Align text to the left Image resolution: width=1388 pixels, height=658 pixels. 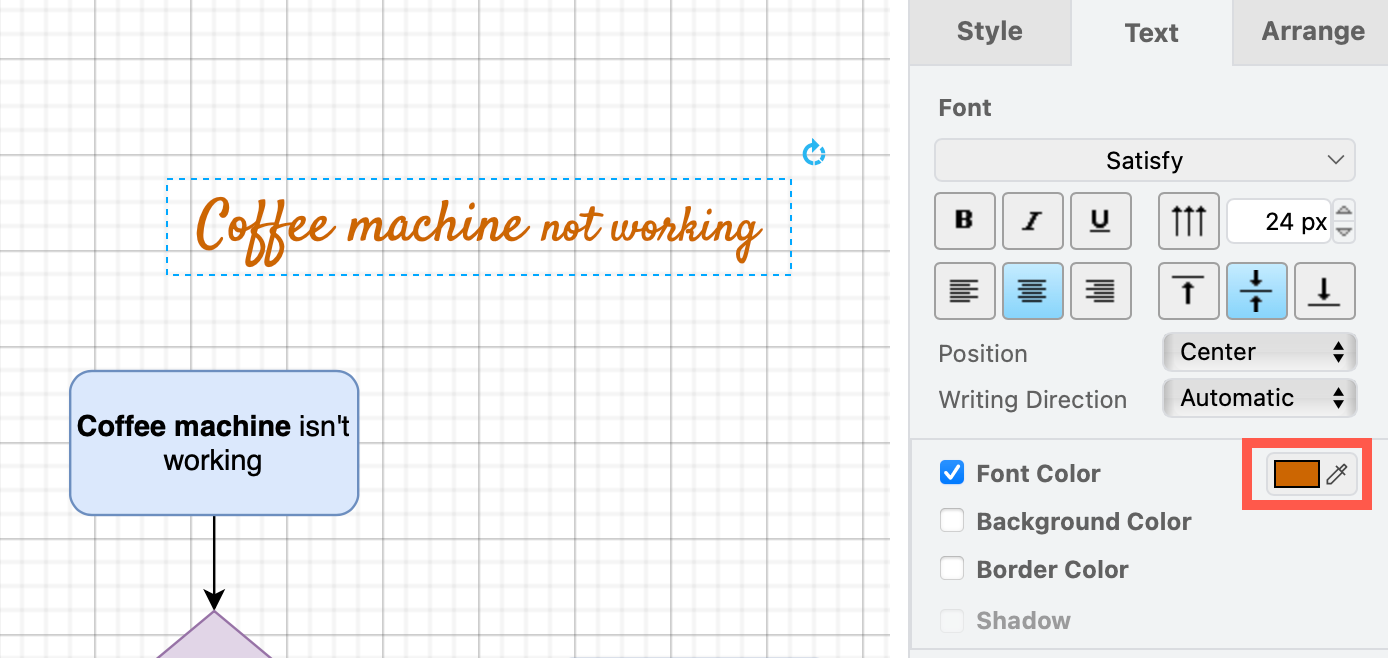(964, 290)
